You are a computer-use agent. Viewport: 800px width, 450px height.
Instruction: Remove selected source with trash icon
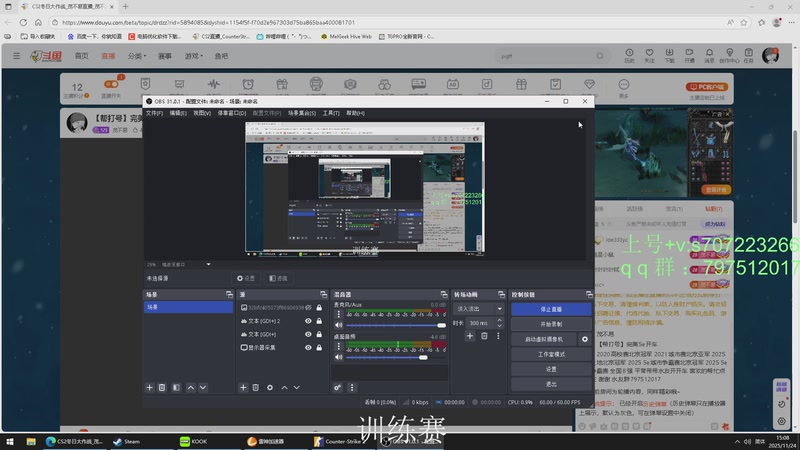pyautogui.click(x=256, y=388)
